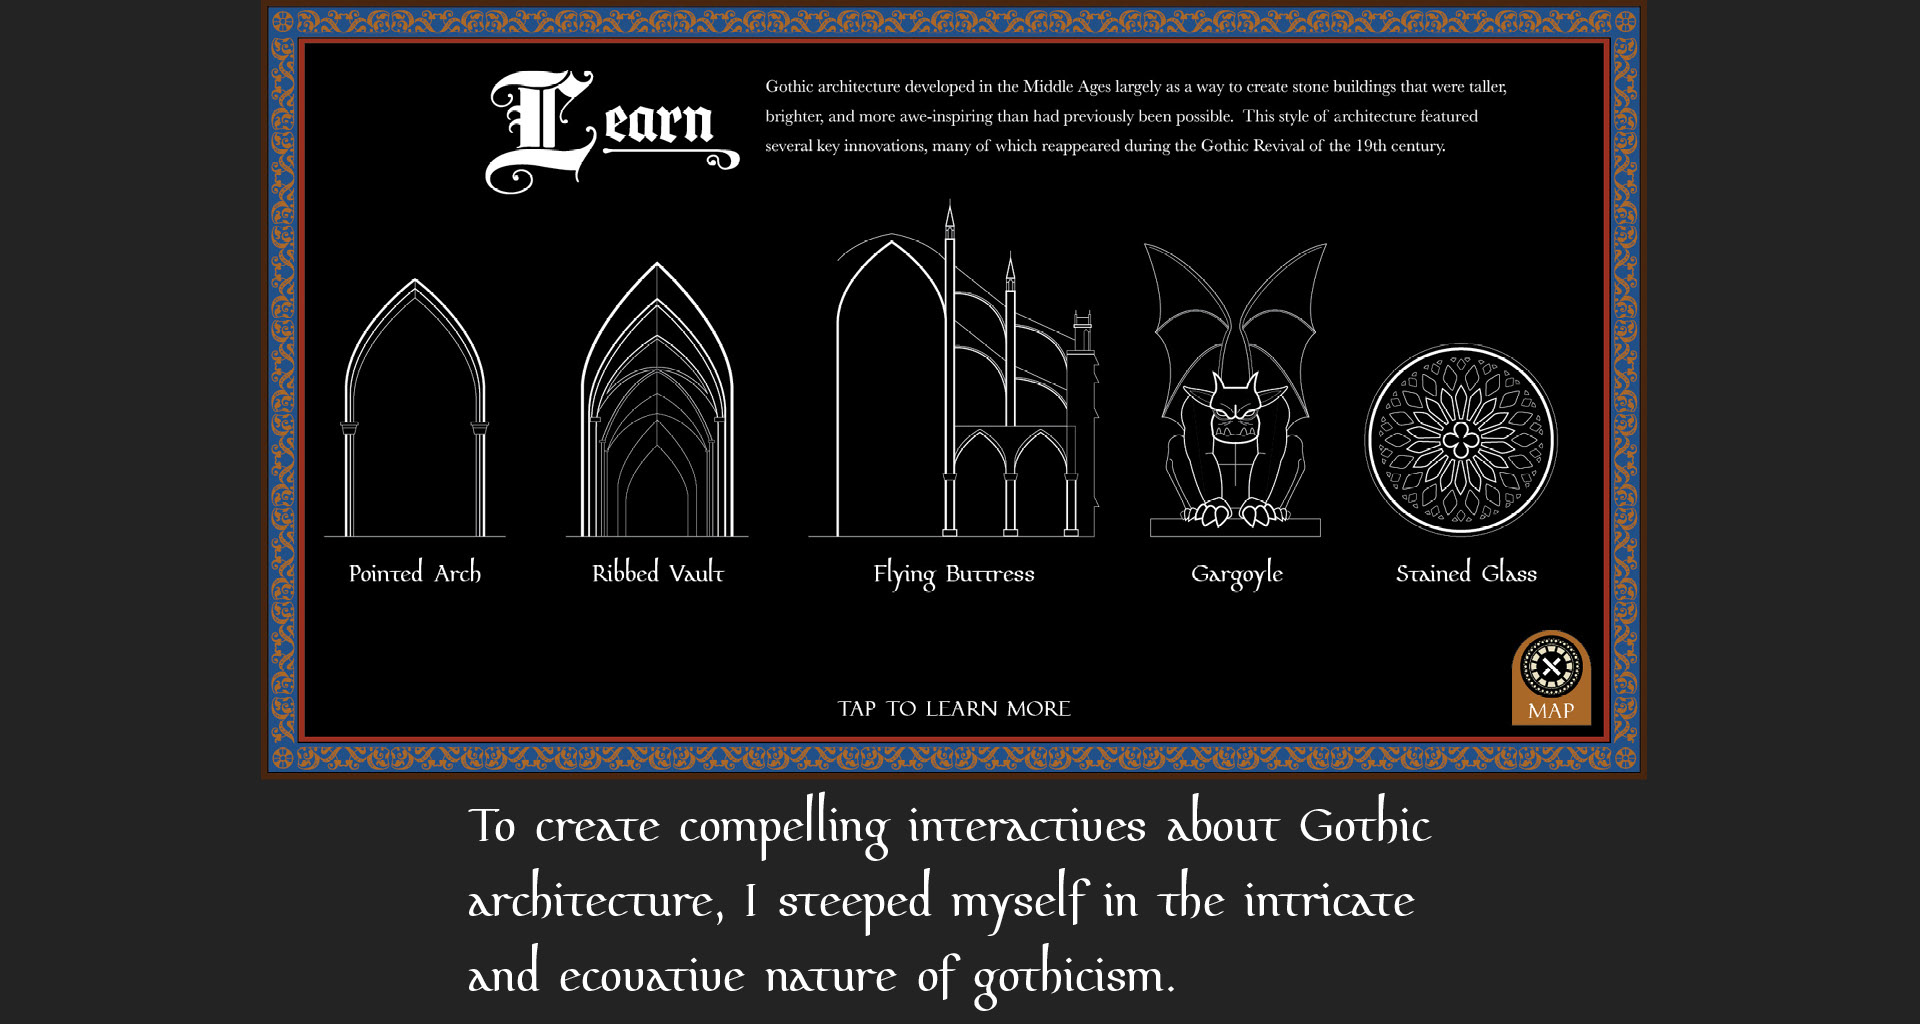
Task: Tap the Pointed Arch illustration
Action: click(415, 408)
